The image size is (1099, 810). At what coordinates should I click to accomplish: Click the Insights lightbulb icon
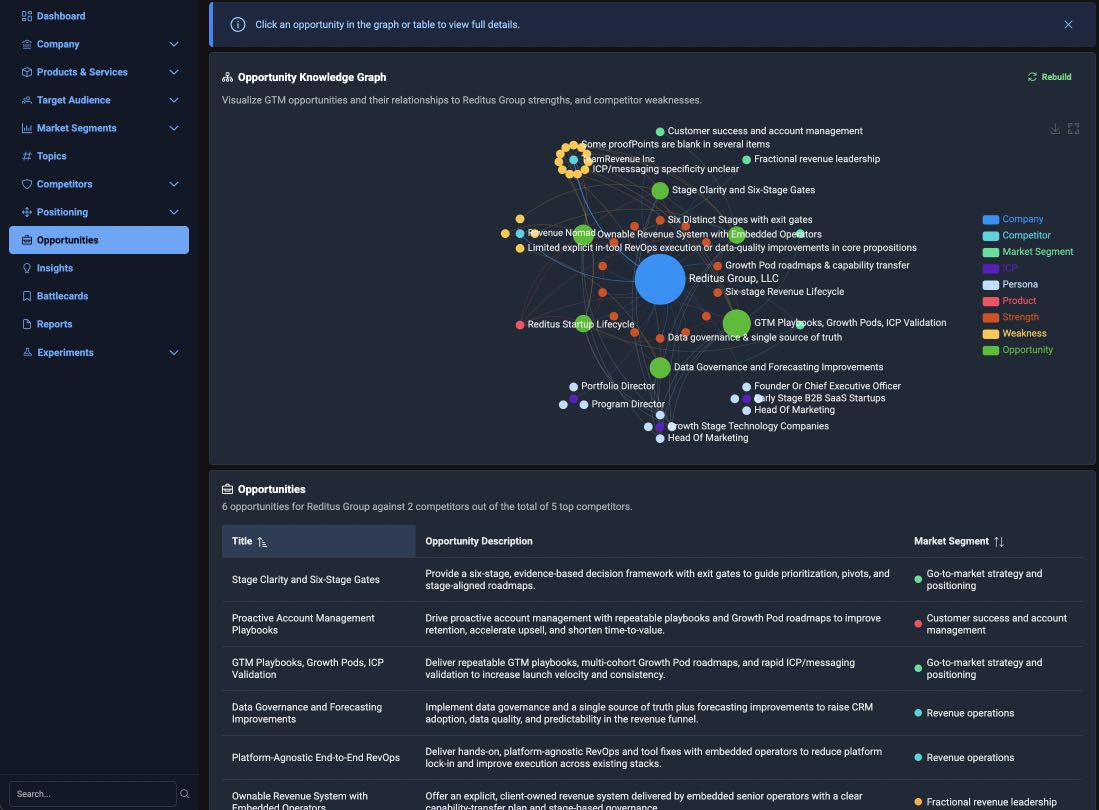click(x=27, y=268)
